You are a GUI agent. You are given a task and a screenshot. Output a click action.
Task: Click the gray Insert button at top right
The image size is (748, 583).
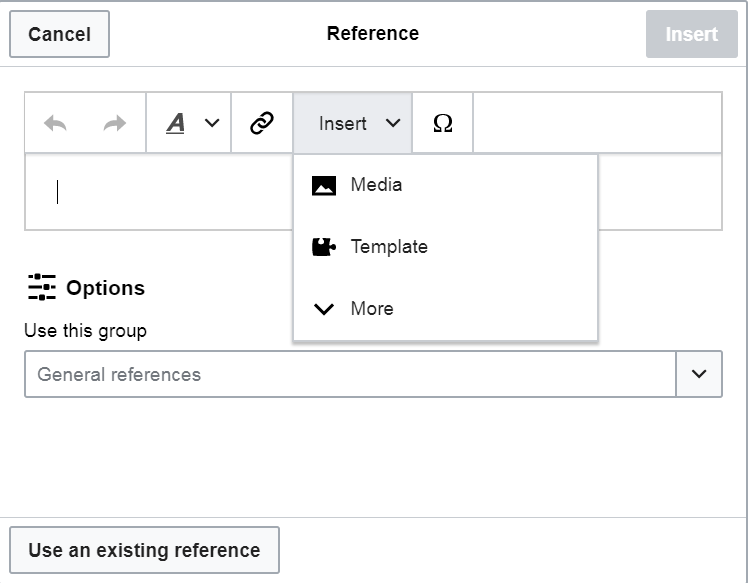[x=691, y=34]
